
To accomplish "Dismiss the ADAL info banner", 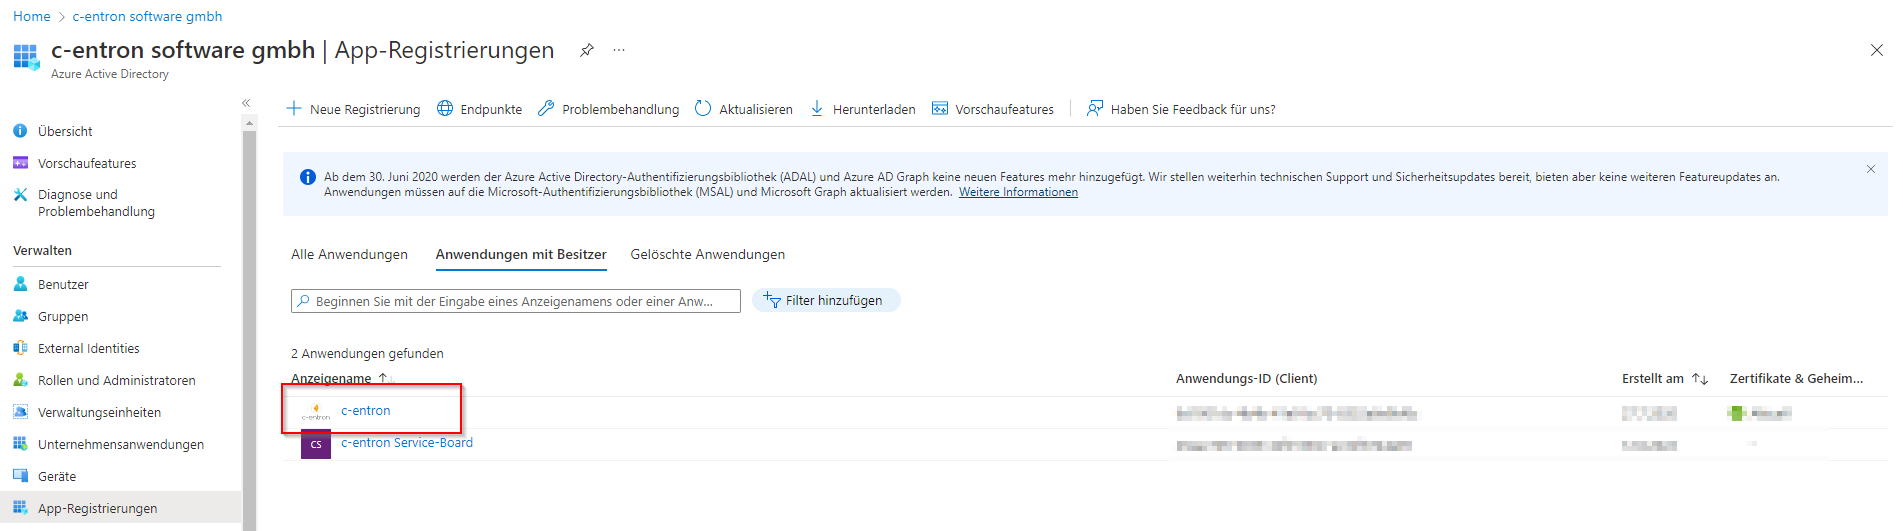I will 1870,169.
